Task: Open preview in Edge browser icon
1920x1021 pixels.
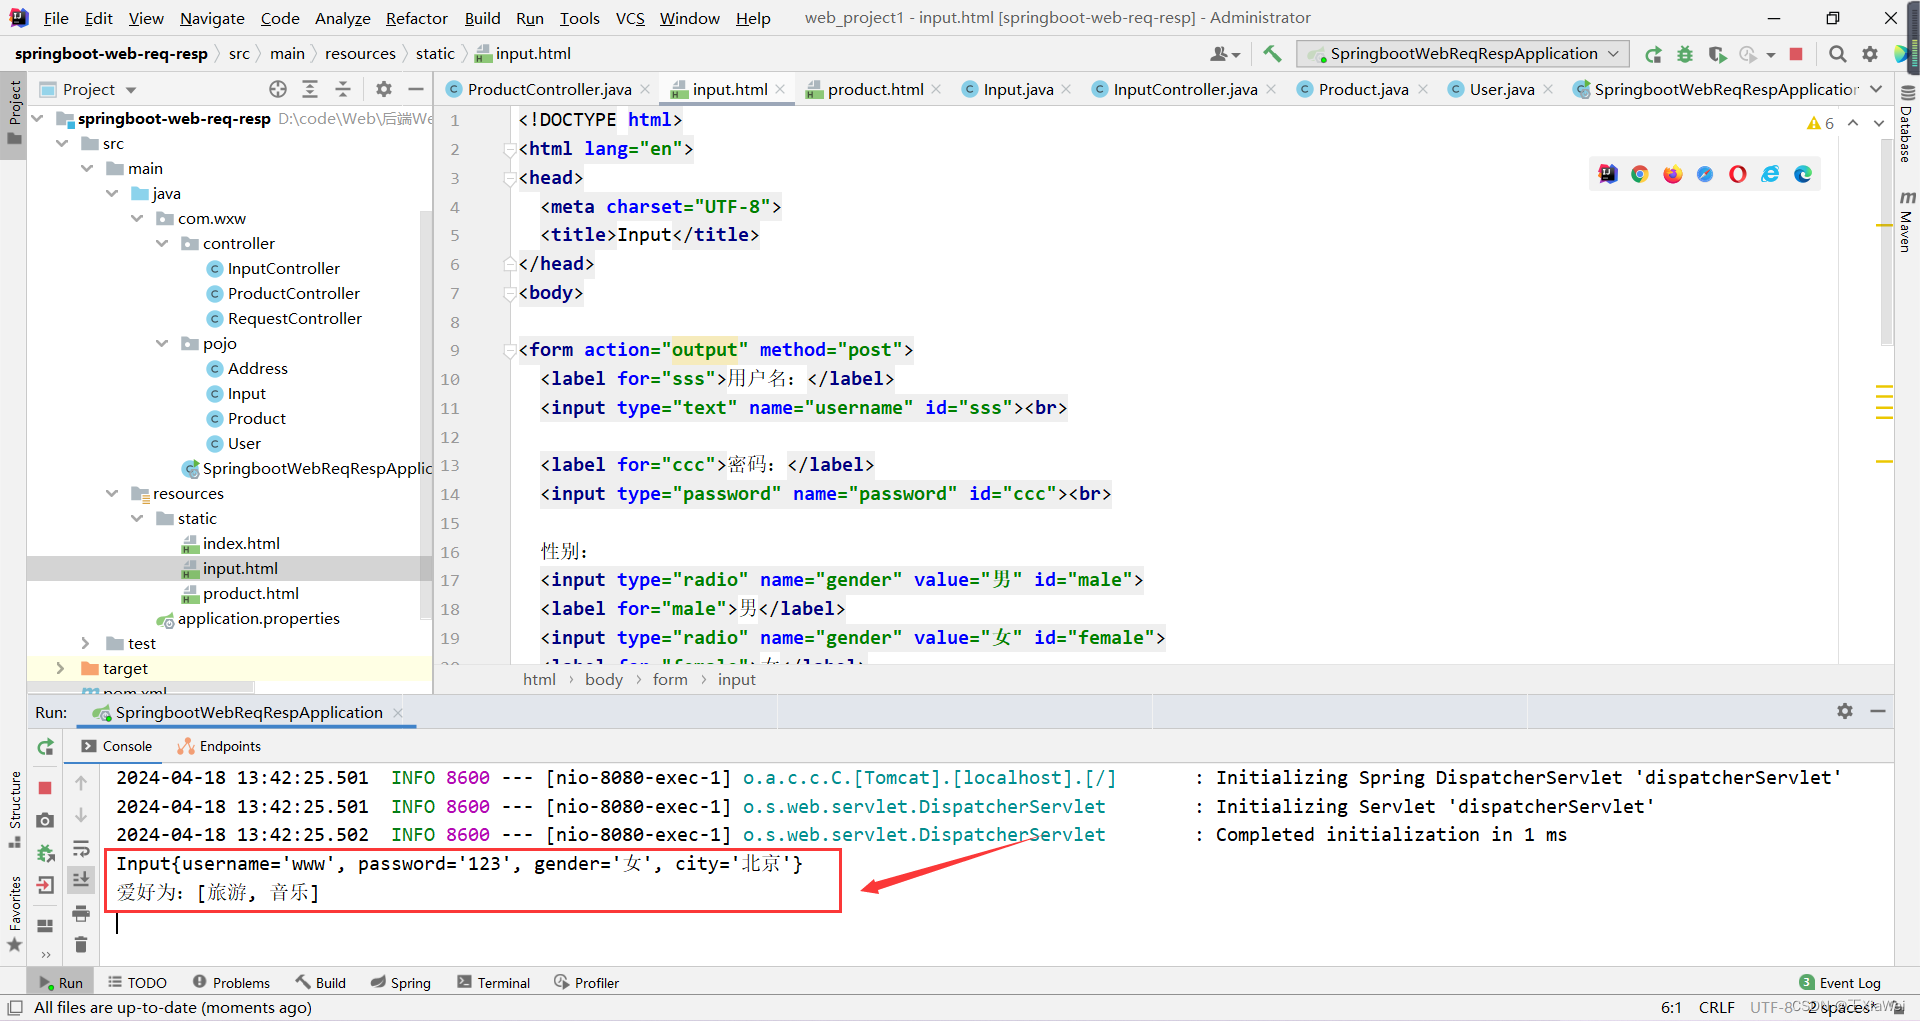Action: 1803,174
